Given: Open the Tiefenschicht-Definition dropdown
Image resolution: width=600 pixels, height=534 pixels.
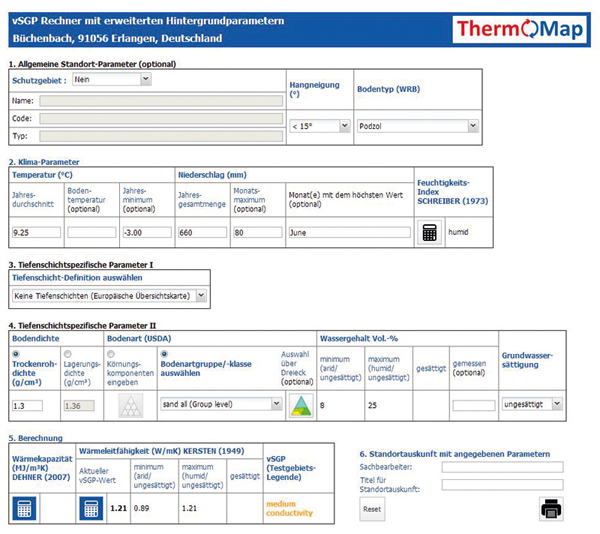Looking at the screenshot, I should 109,296.
